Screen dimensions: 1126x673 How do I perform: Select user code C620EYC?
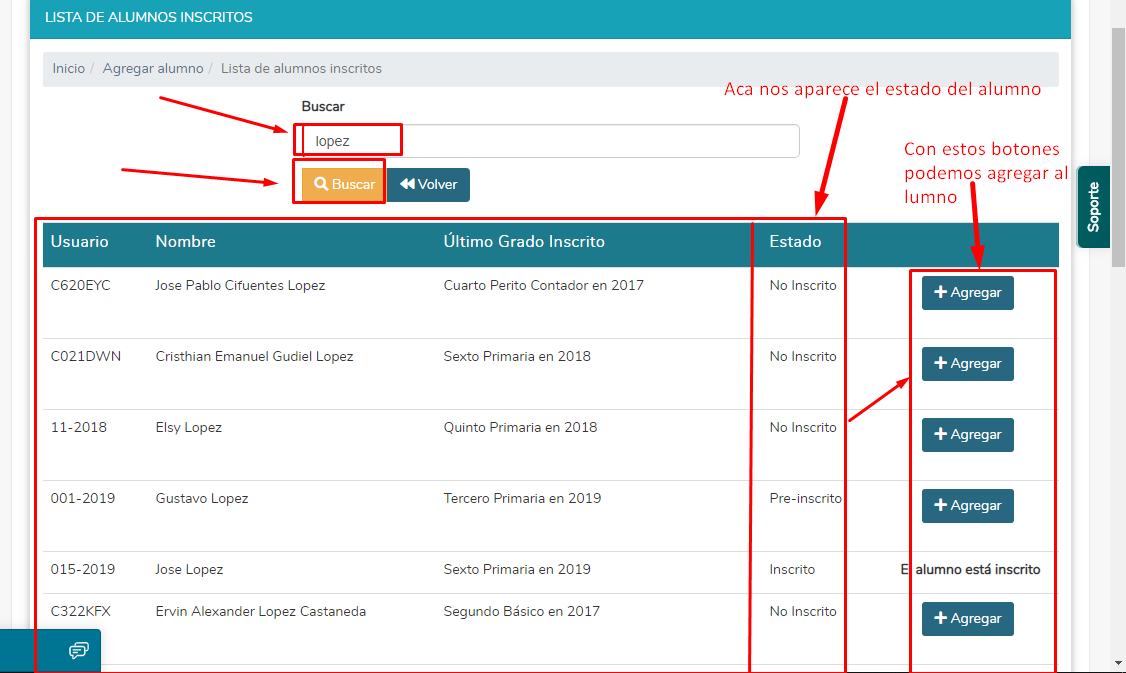80,285
